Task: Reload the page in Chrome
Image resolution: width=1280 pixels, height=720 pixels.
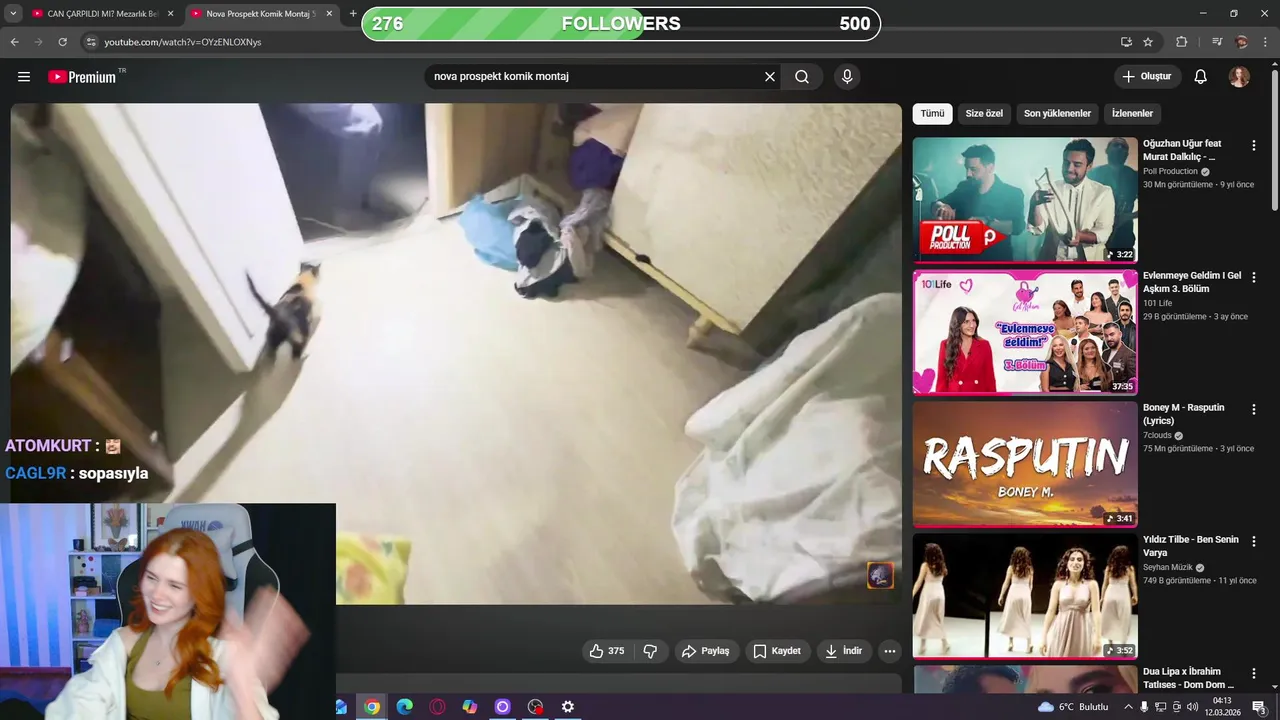Action: point(62,42)
